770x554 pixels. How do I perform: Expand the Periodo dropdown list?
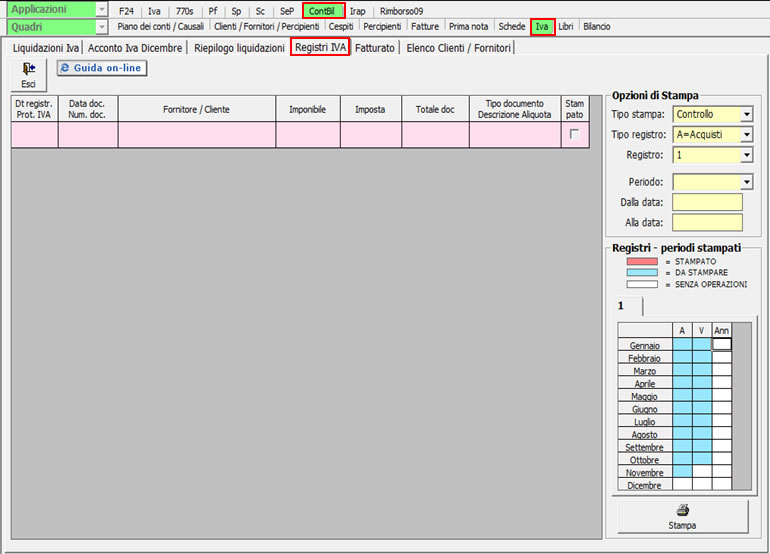pyautogui.click(x=746, y=182)
